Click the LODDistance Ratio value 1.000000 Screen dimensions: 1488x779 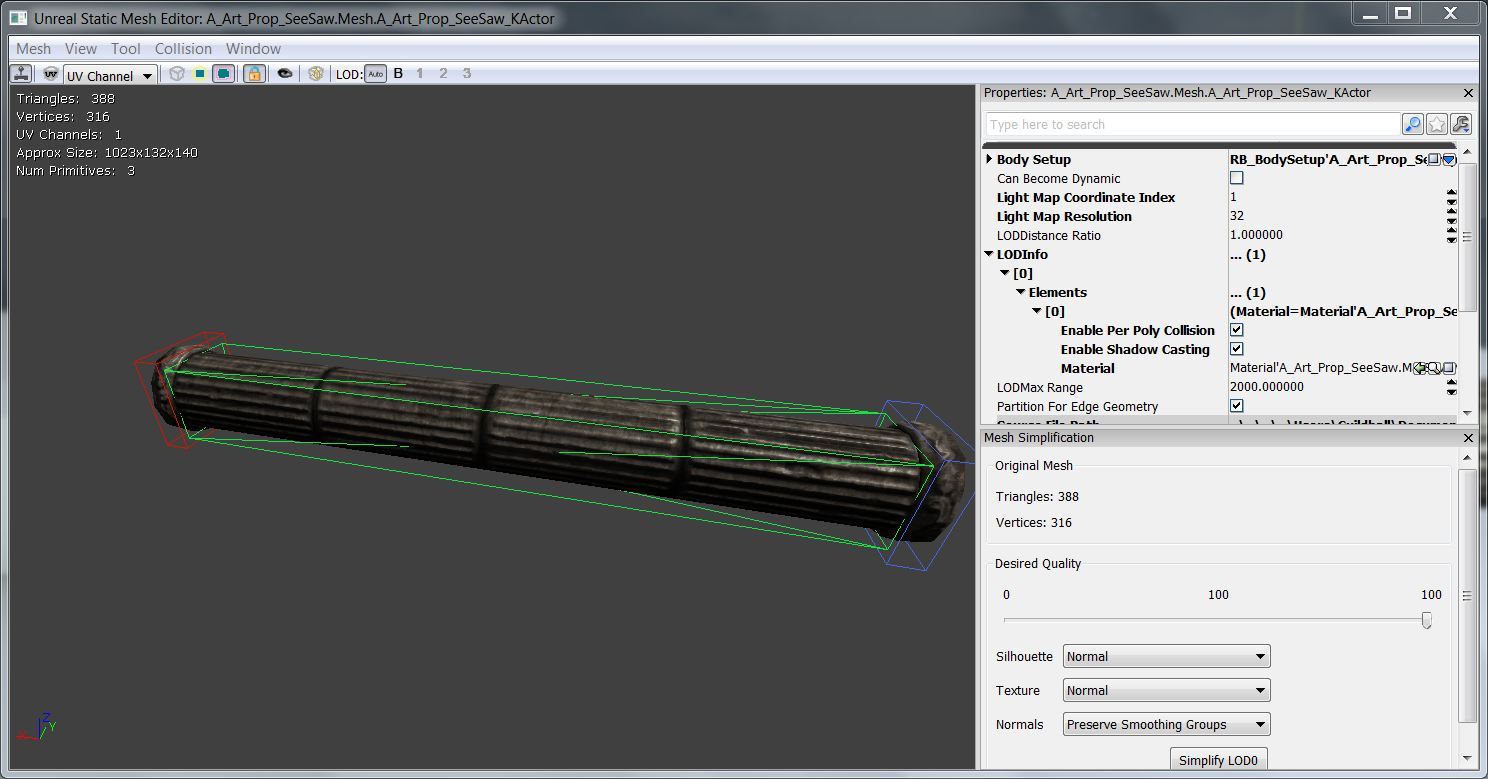[1256, 235]
